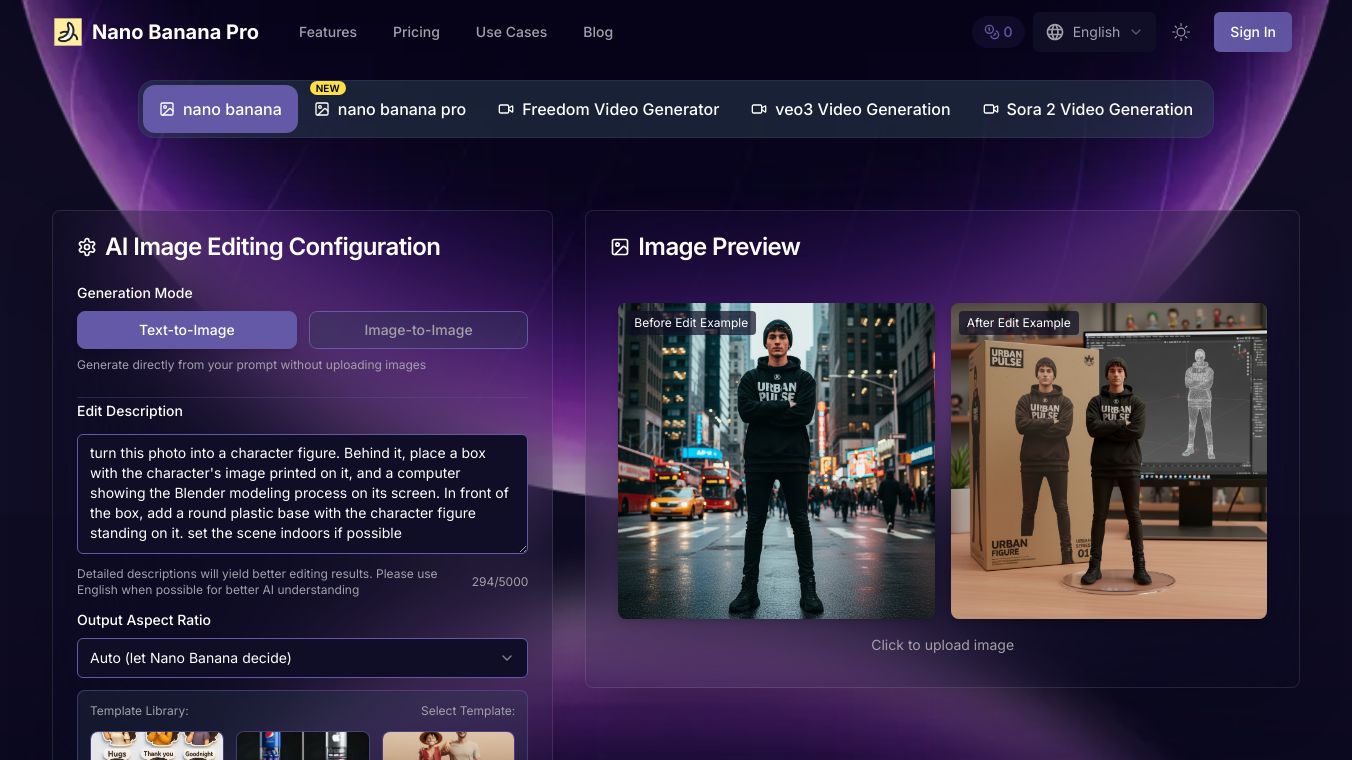This screenshot has width=1352, height=760.
Task: Go to the Pricing page
Action: tap(416, 32)
